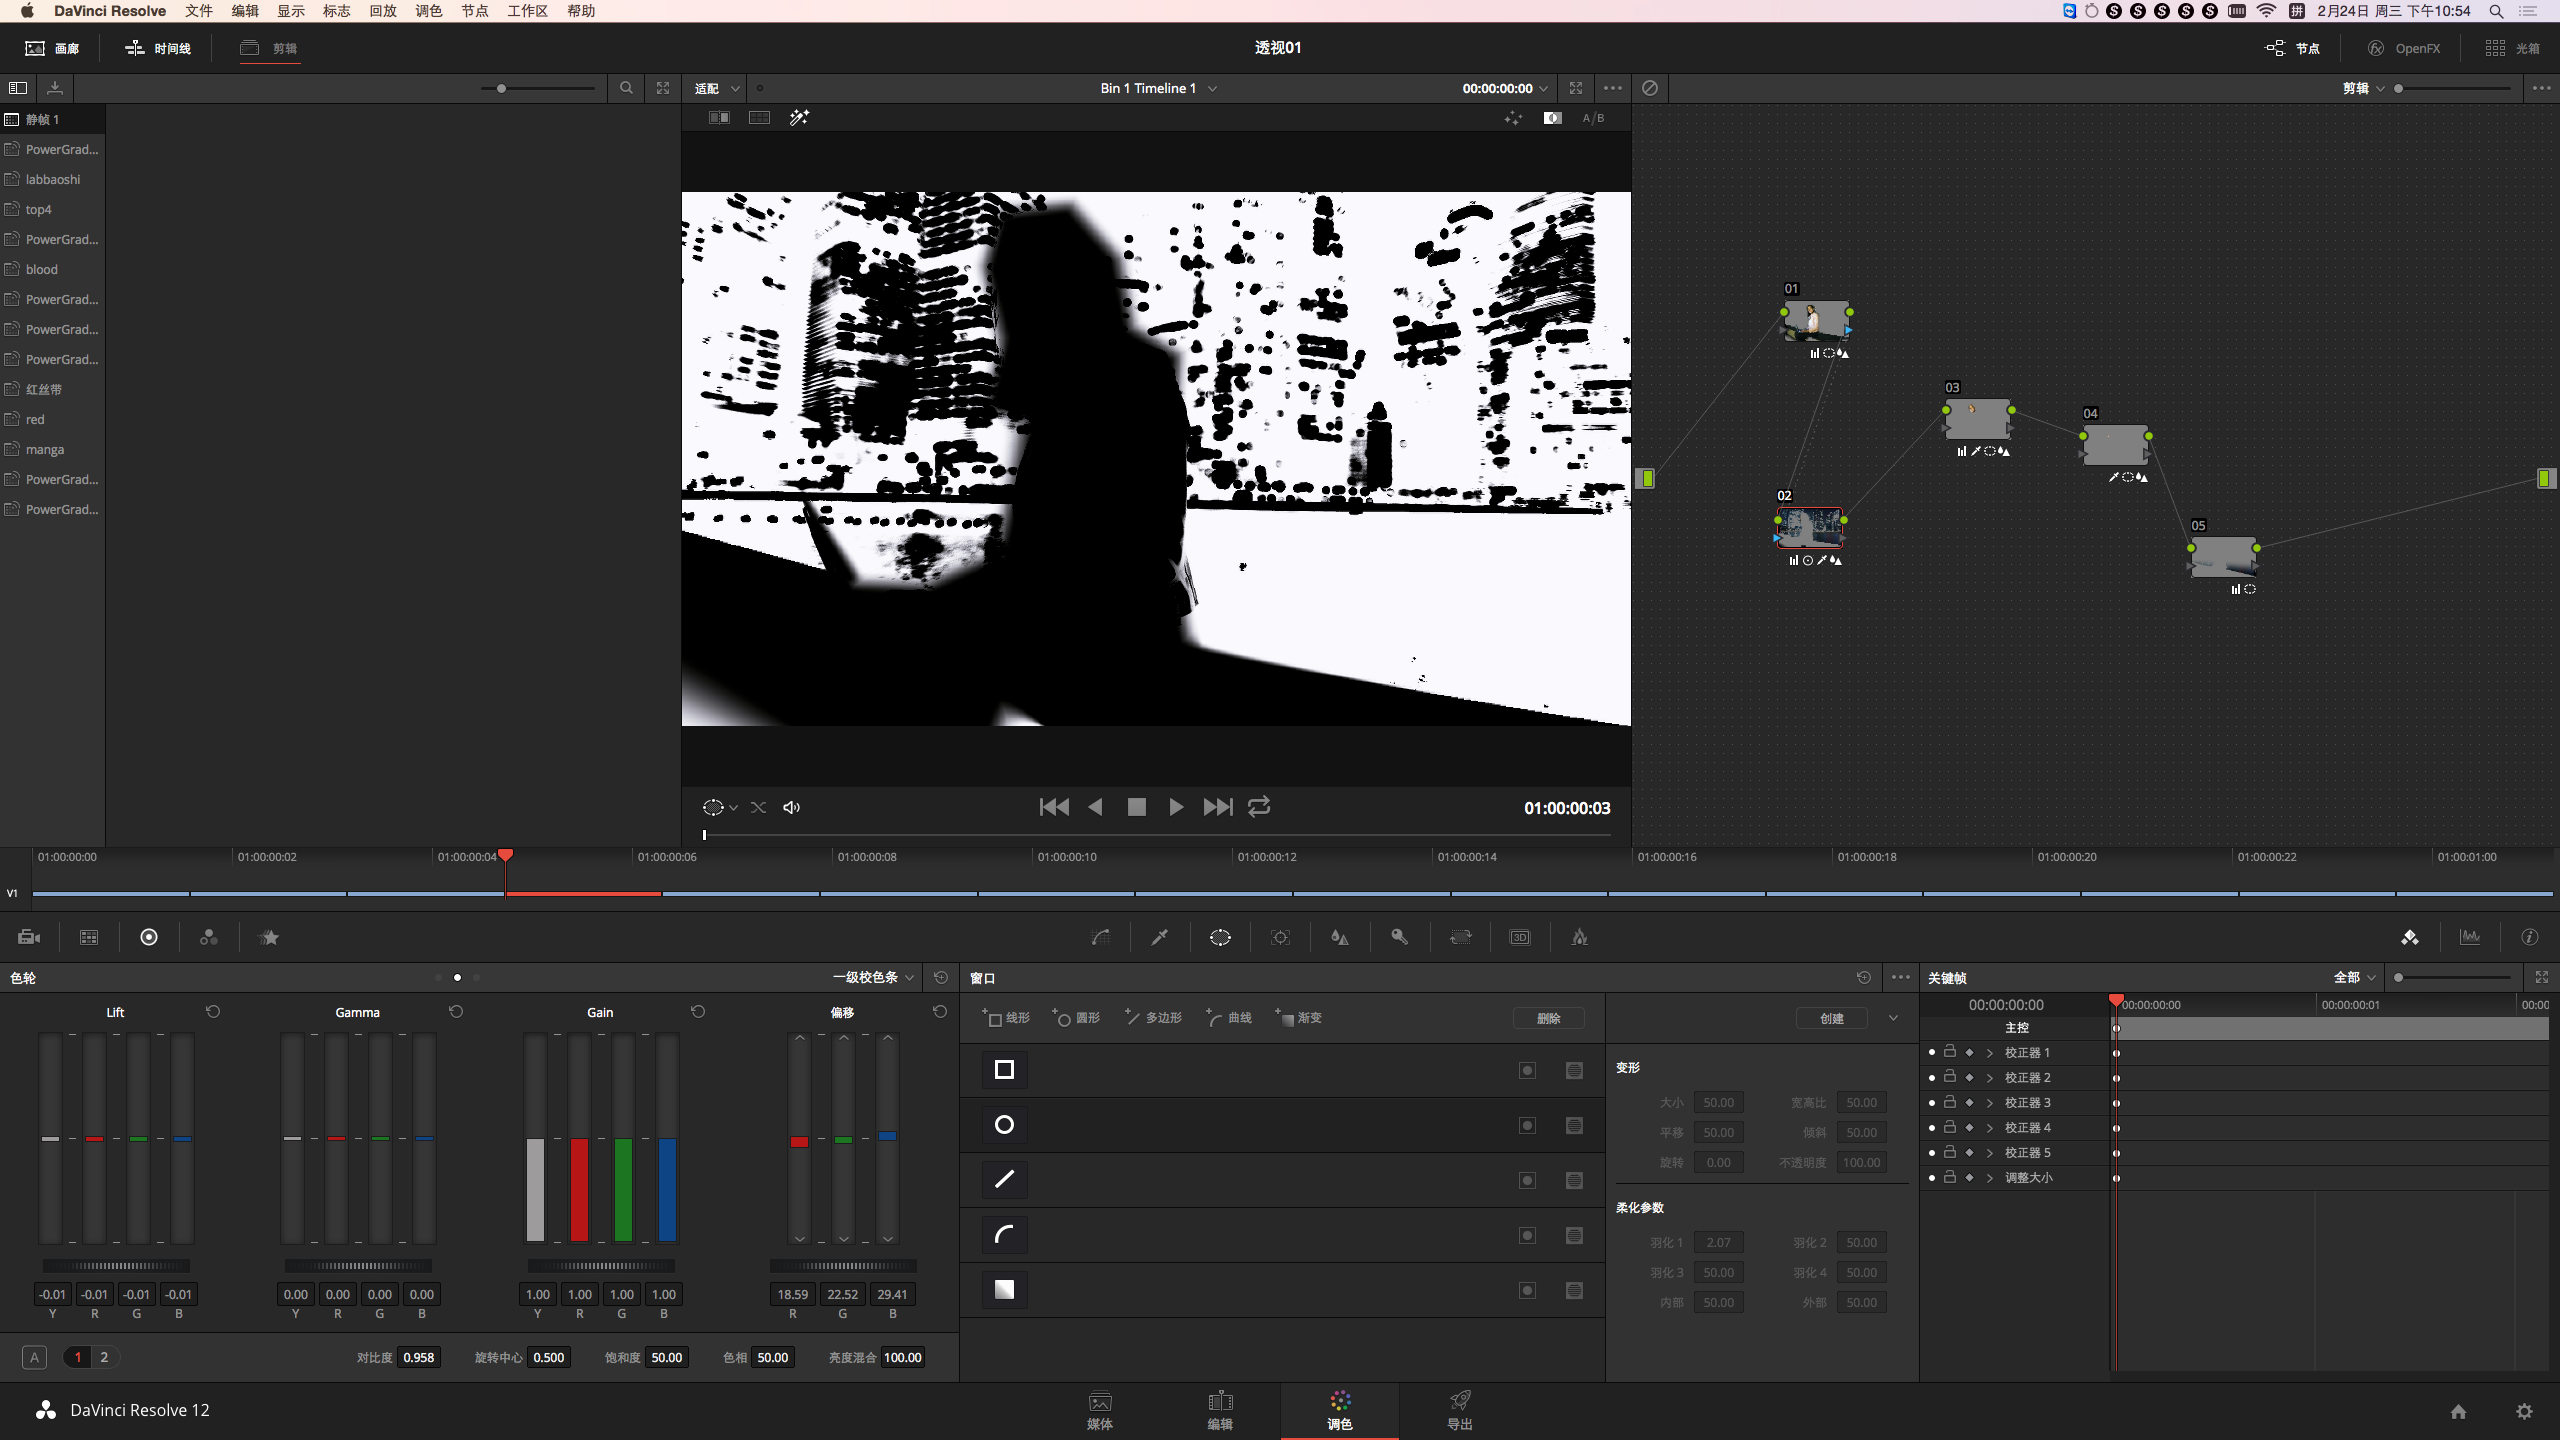Viewport: 2560px width, 1440px height.
Task: Open the Curves palette icon
Action: point(1100,937)
